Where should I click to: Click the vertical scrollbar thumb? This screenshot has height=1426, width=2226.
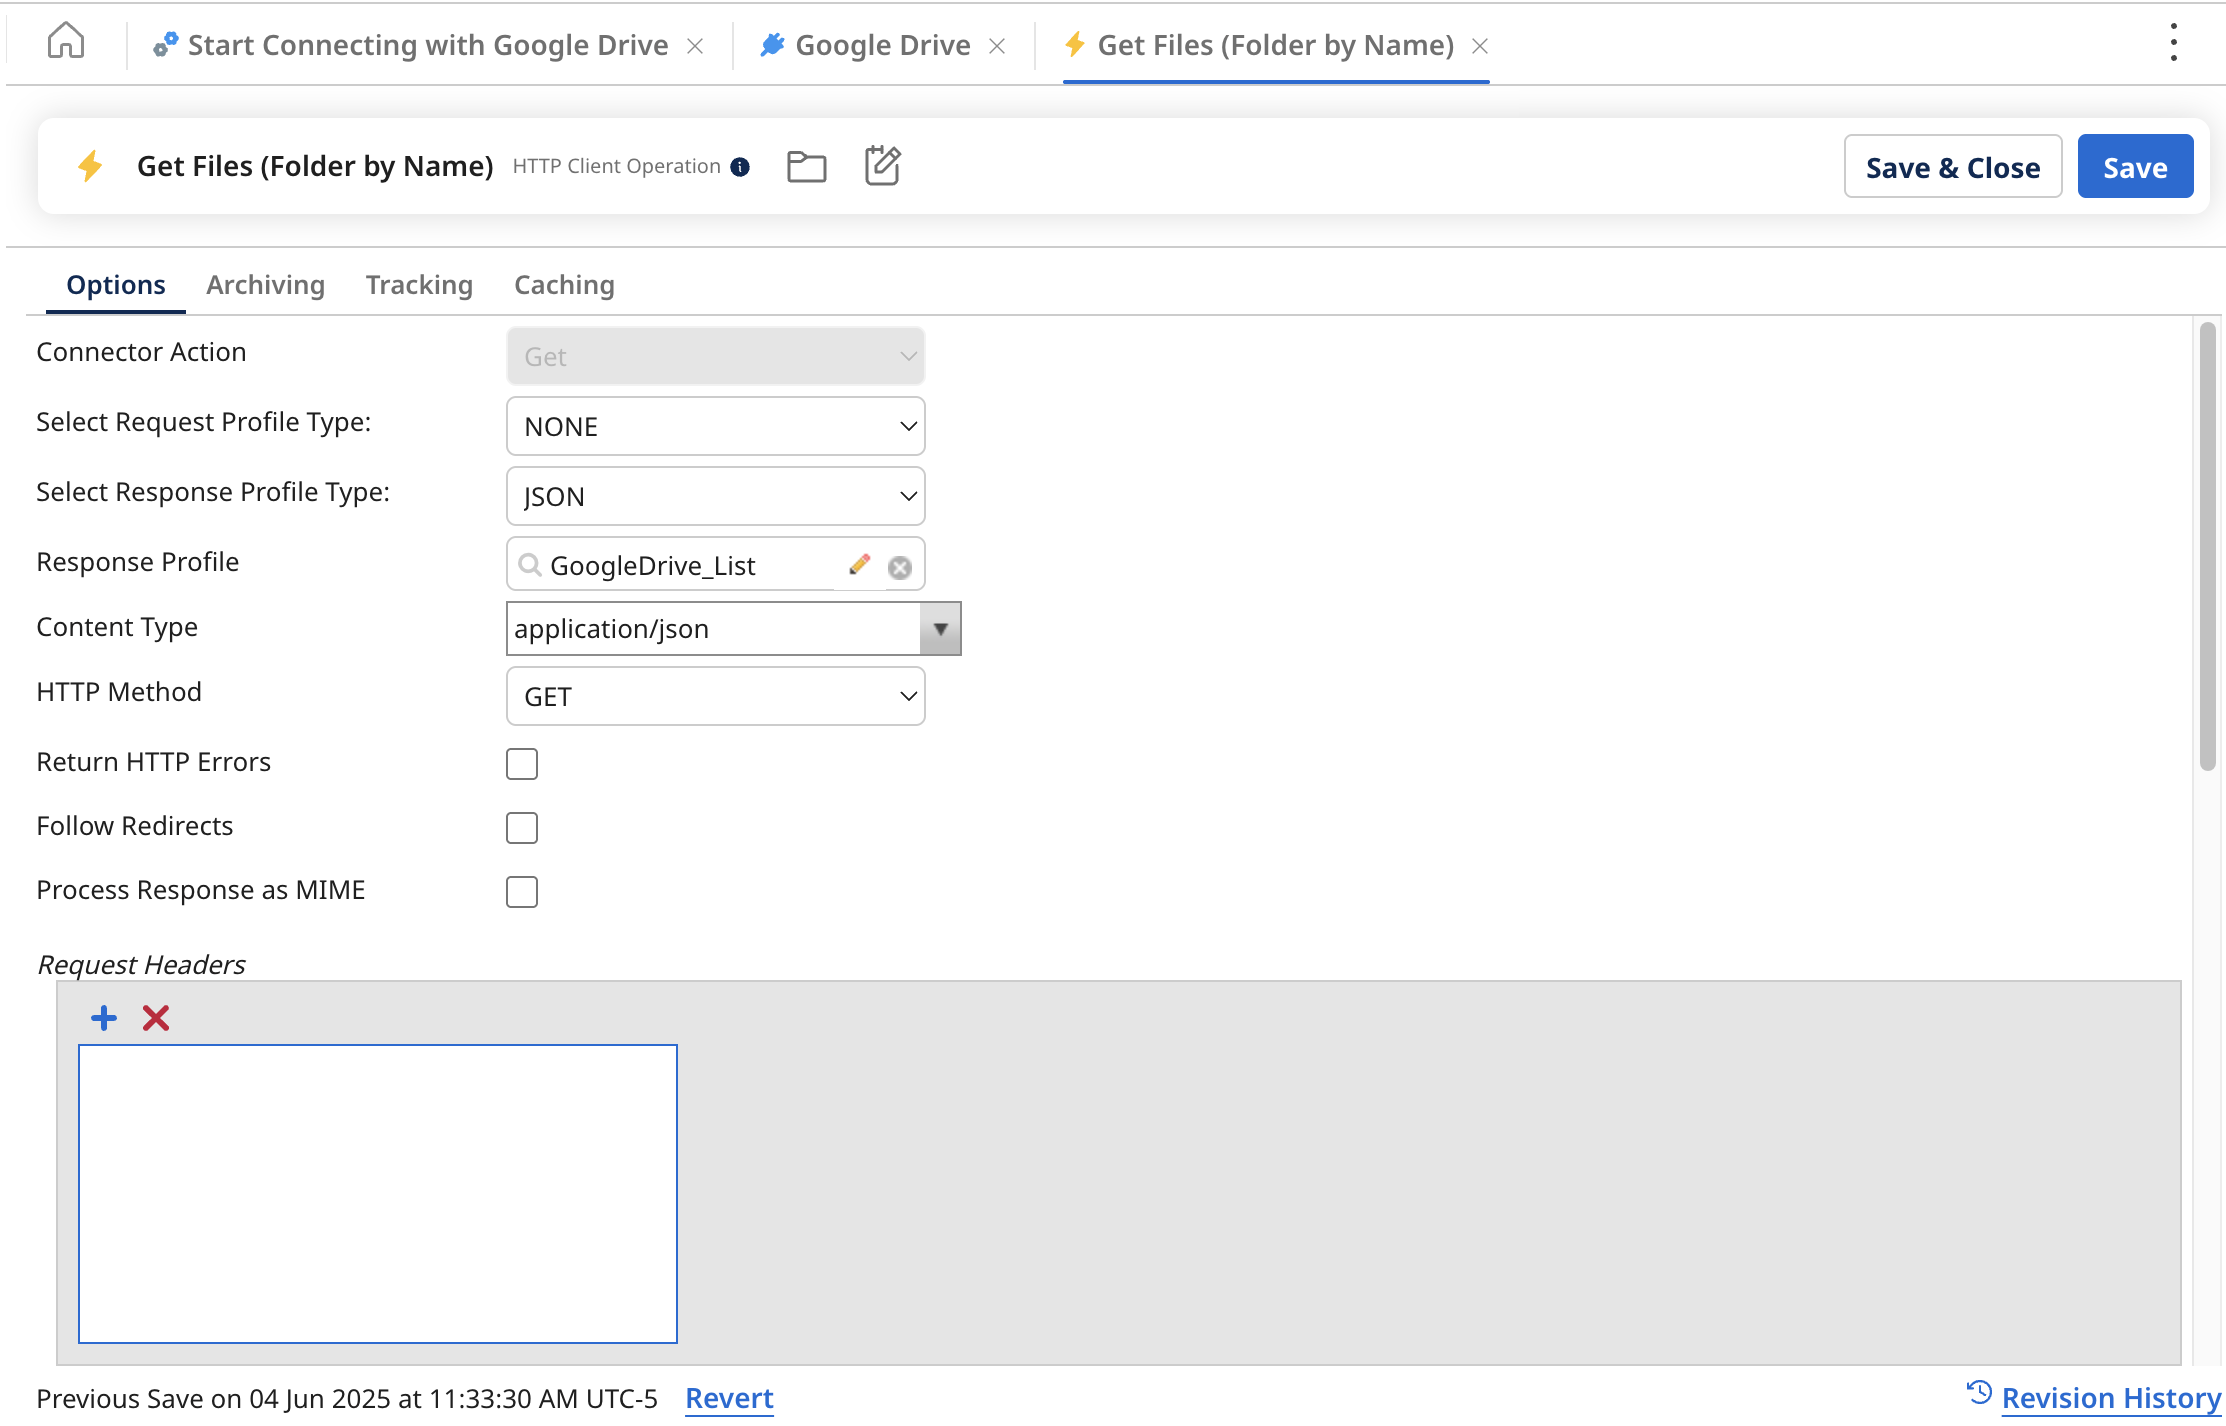[2208, 545]
